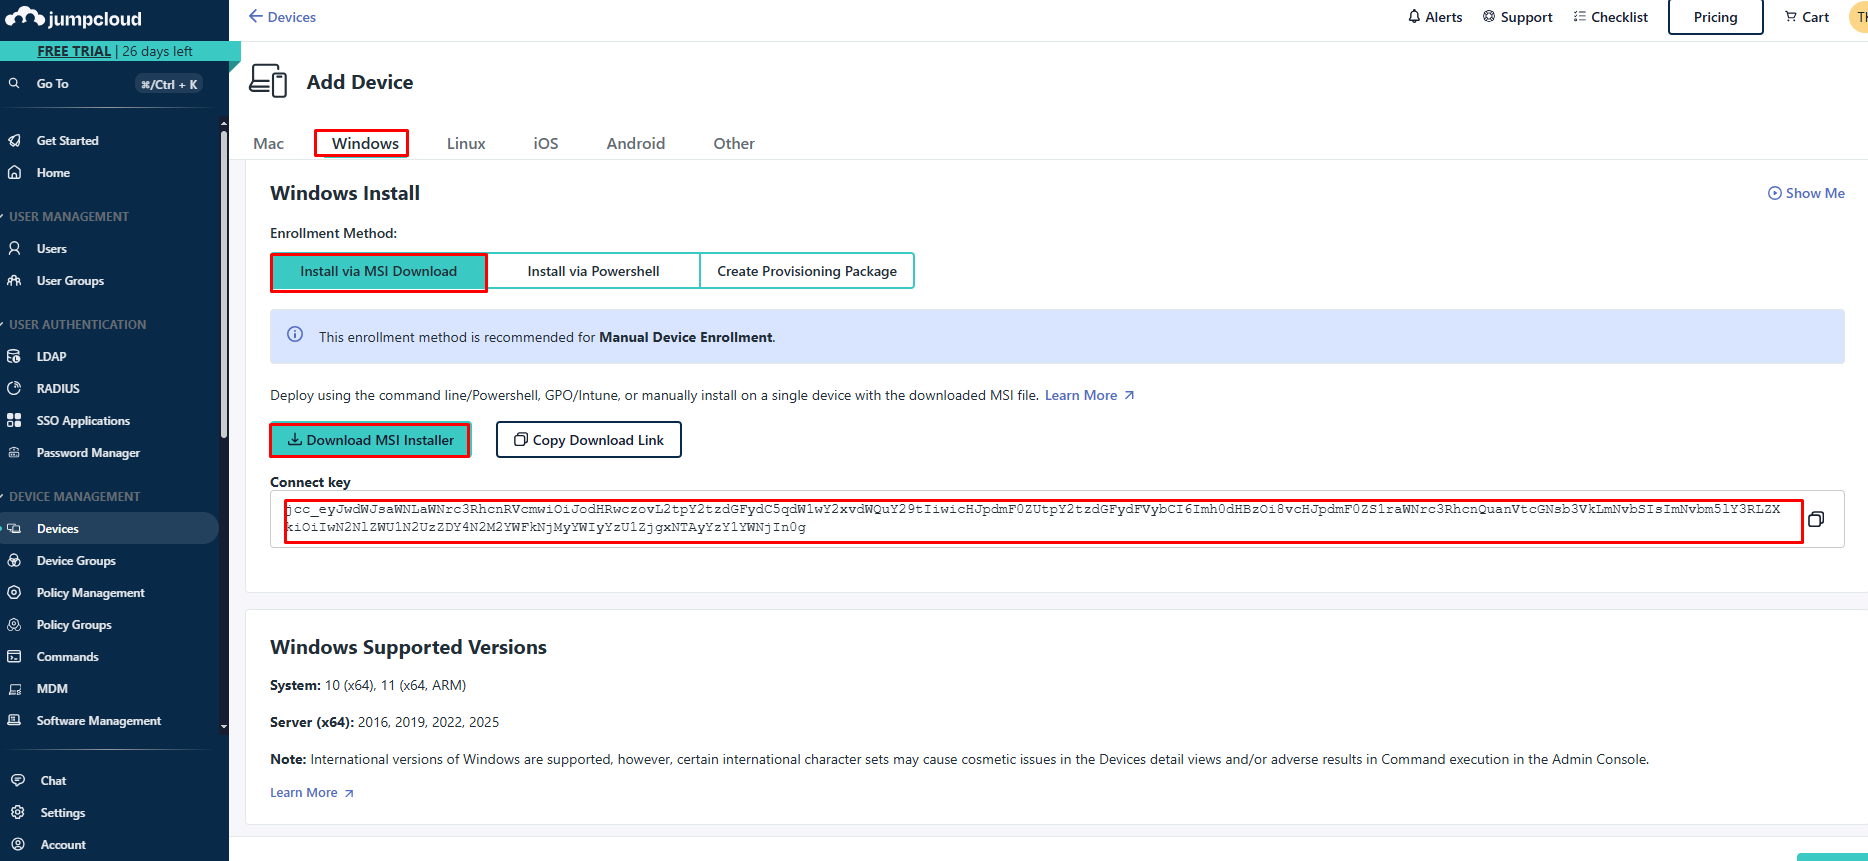1868x861 pixels.
Task: Open Password Manager in sidebar
Action: tap(89, 453)
